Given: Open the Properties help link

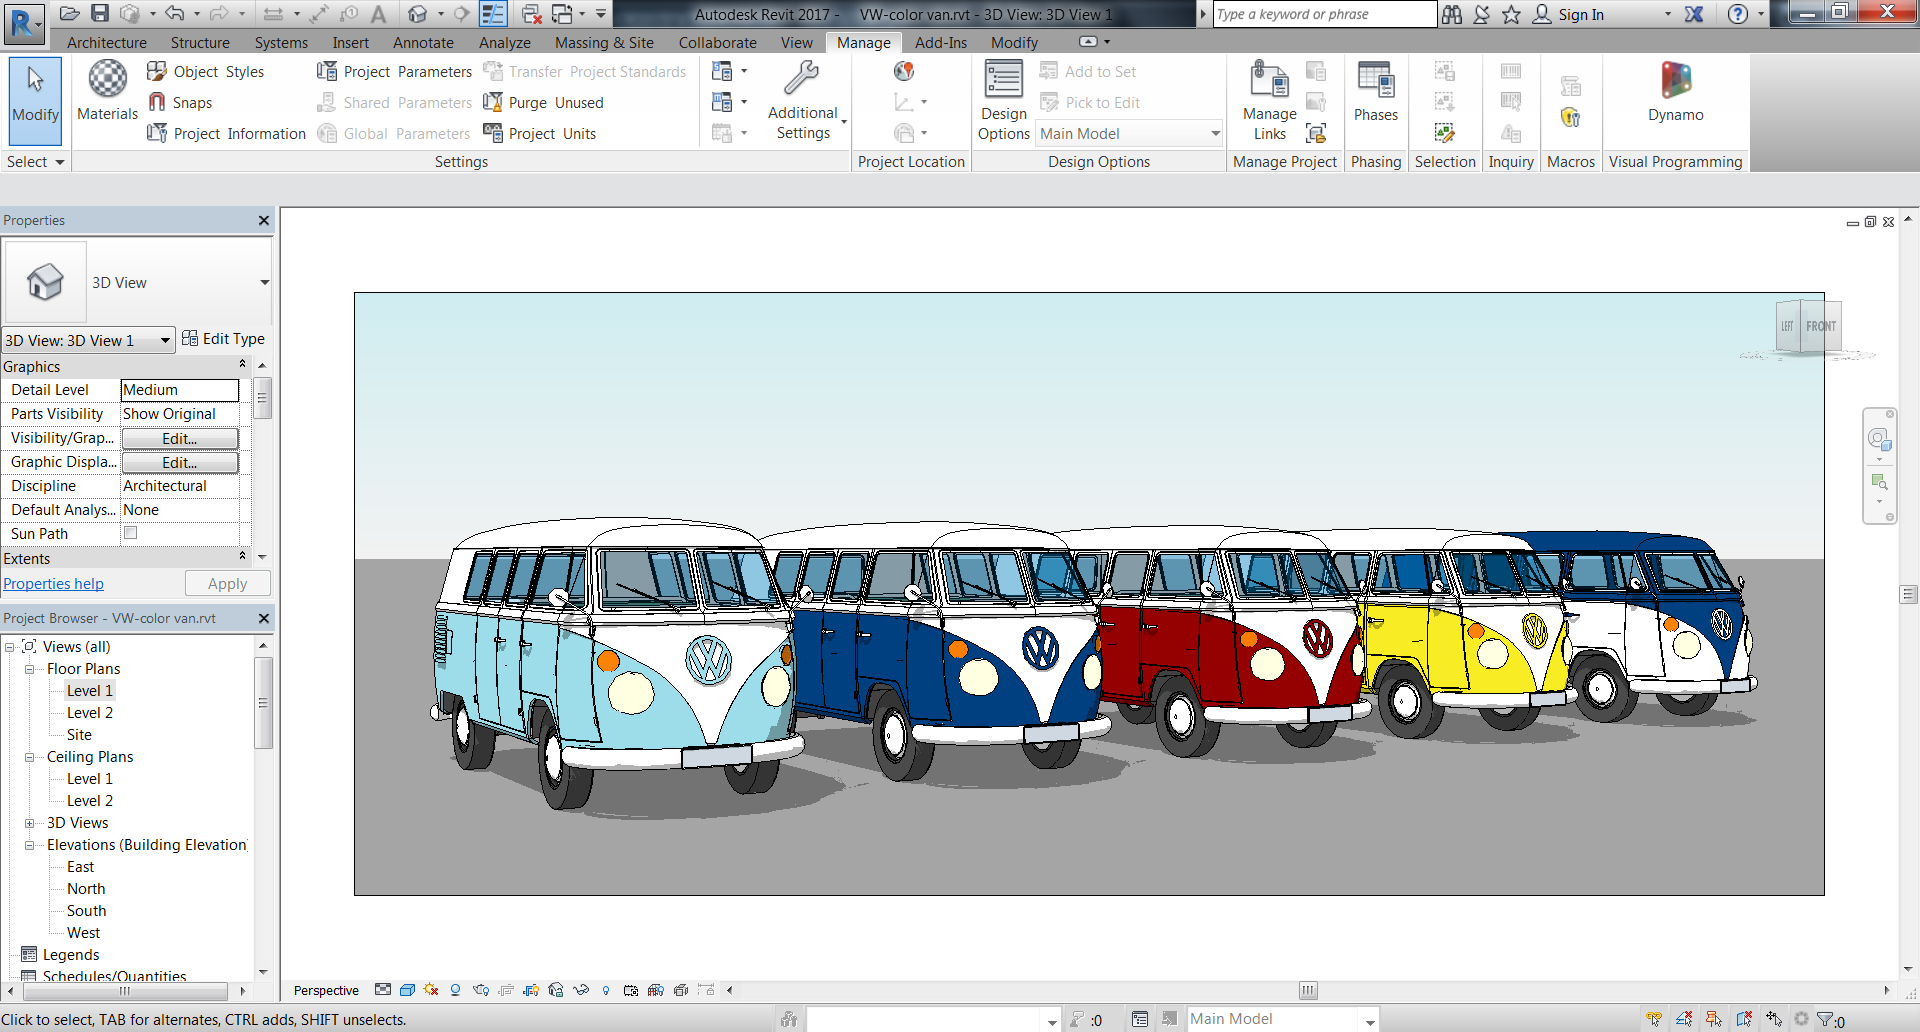Looking at the screenshot, I should tap(53, 583).
